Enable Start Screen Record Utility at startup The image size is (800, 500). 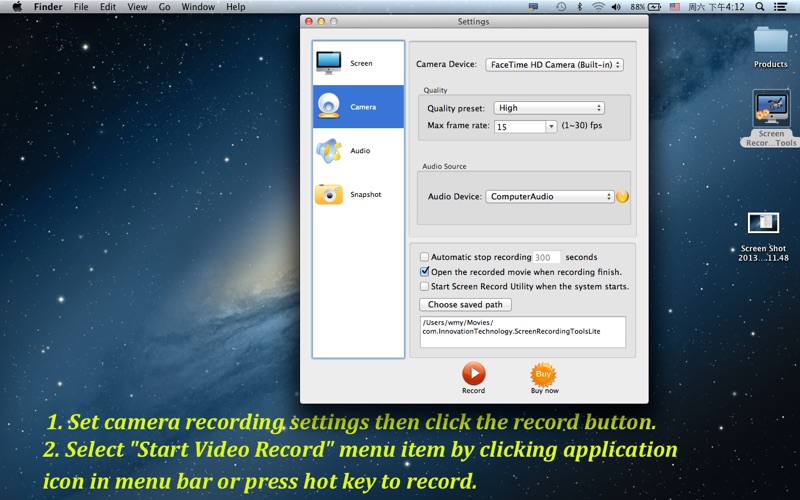424,286
